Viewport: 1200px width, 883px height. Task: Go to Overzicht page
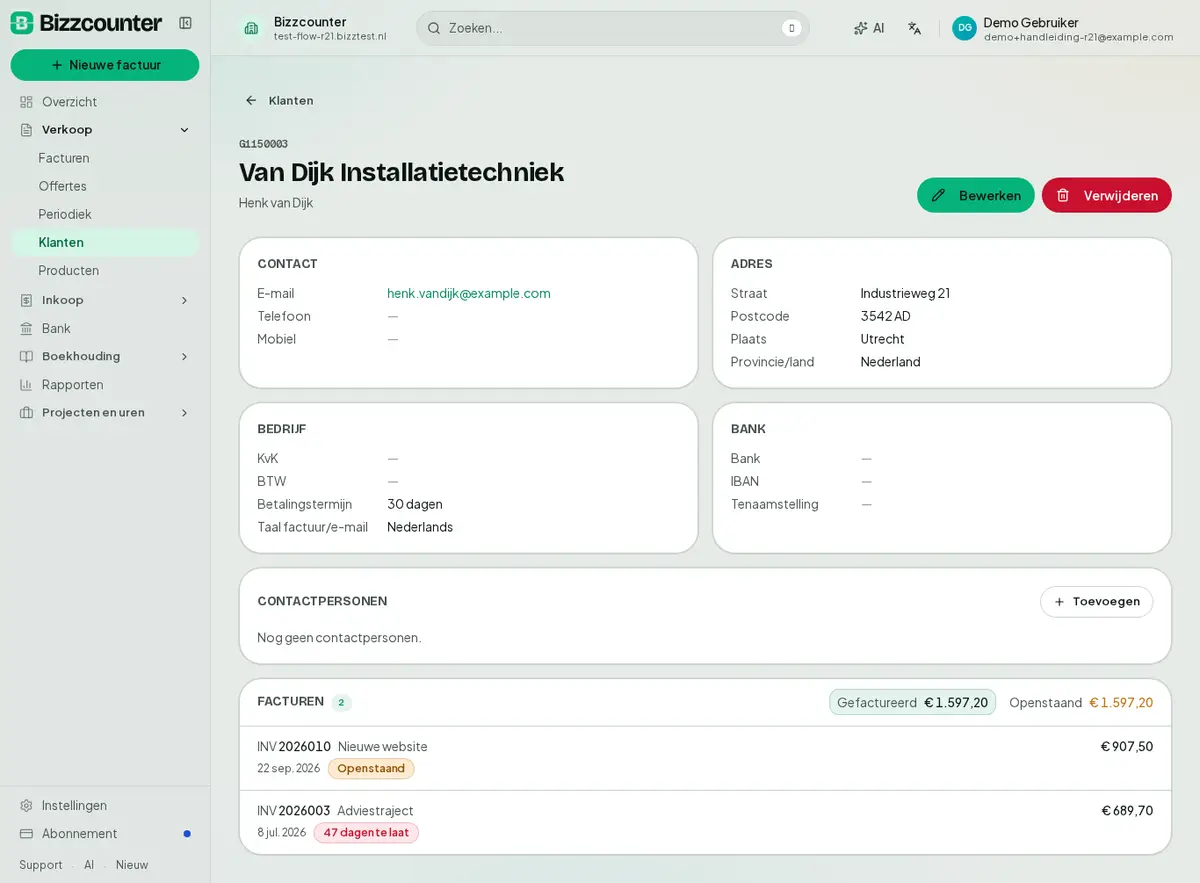pyautogui.click(x=105, y=102)
